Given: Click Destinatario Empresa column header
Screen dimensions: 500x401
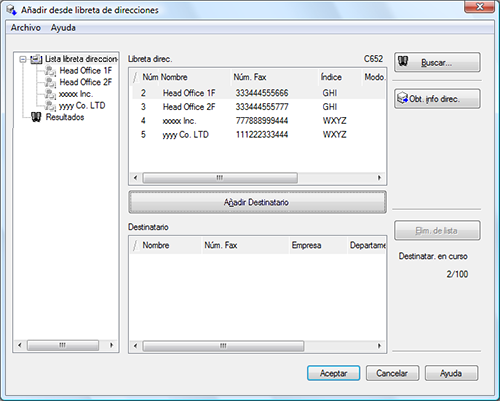Looking at the screenshot, I should coord(318,245).
